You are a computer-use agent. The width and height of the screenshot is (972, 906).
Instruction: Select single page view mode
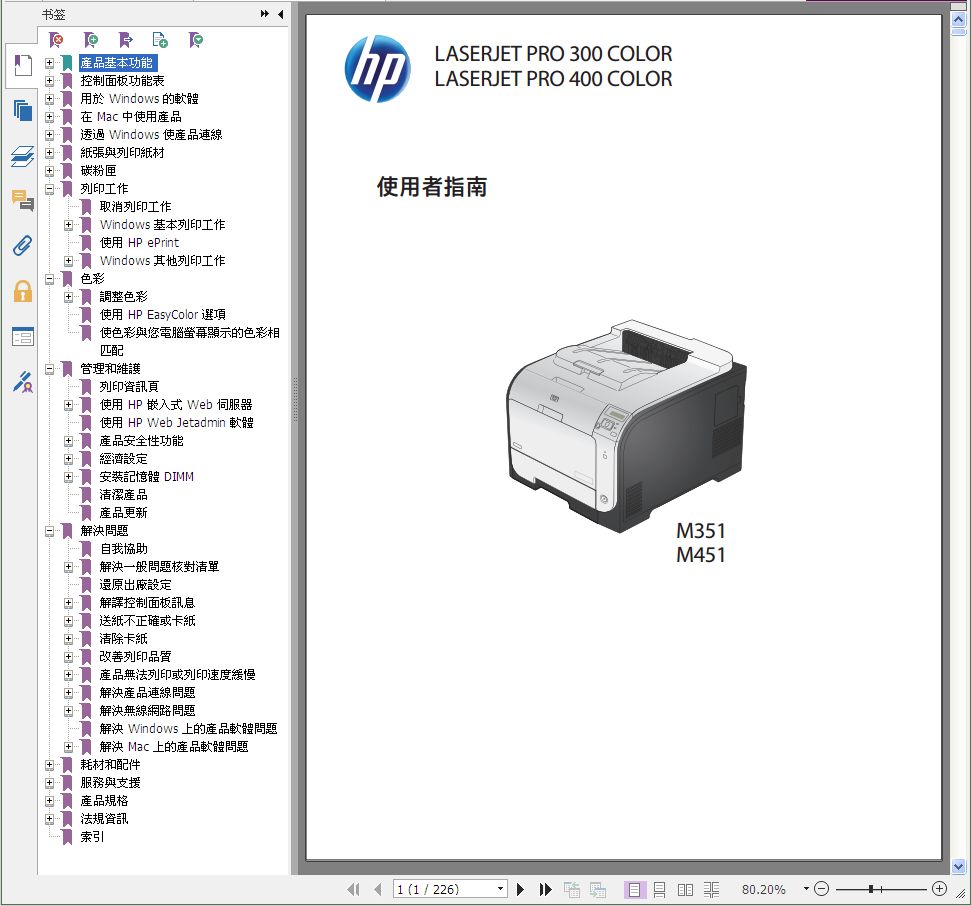point(635,890)
